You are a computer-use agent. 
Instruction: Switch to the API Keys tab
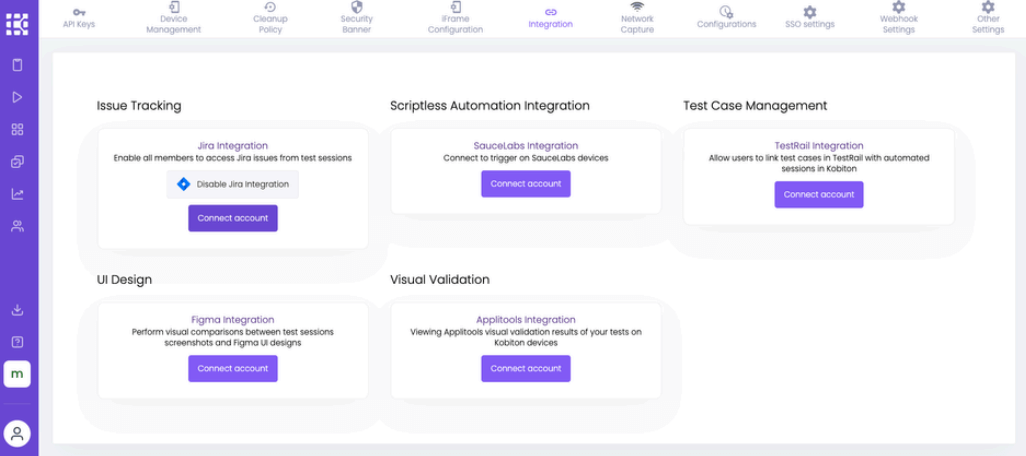(x=79, y=24)
